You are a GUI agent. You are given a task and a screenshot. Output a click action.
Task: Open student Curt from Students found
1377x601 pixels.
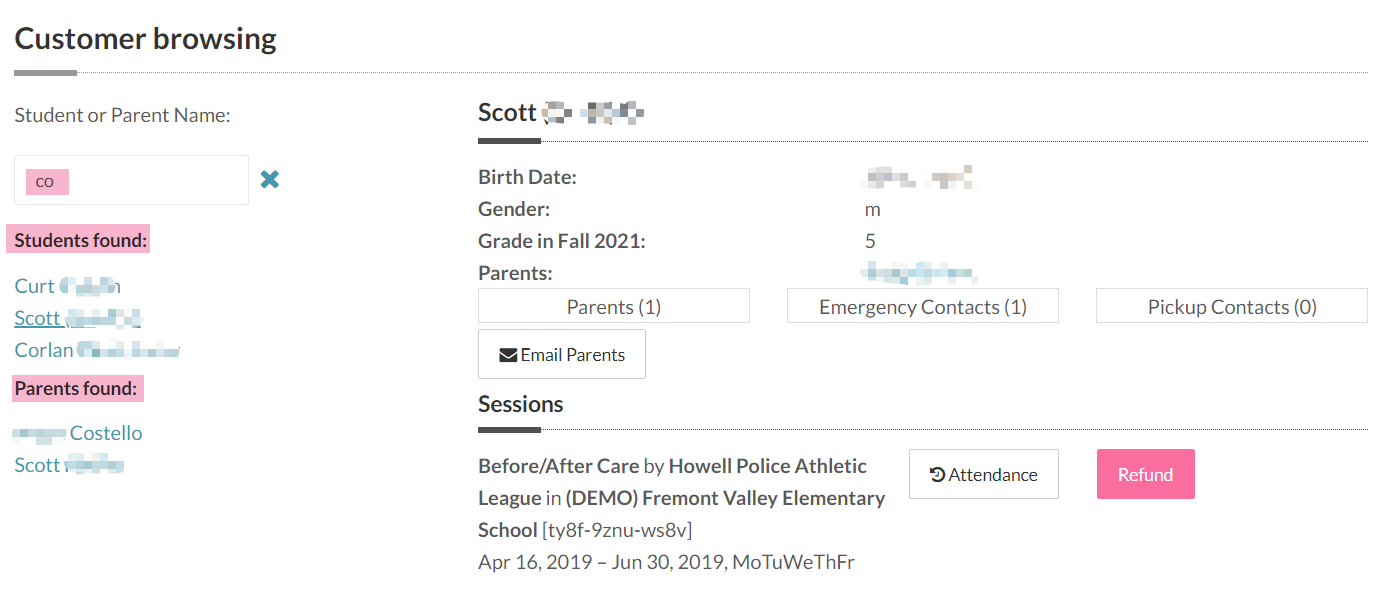click(x=67, y=286)
